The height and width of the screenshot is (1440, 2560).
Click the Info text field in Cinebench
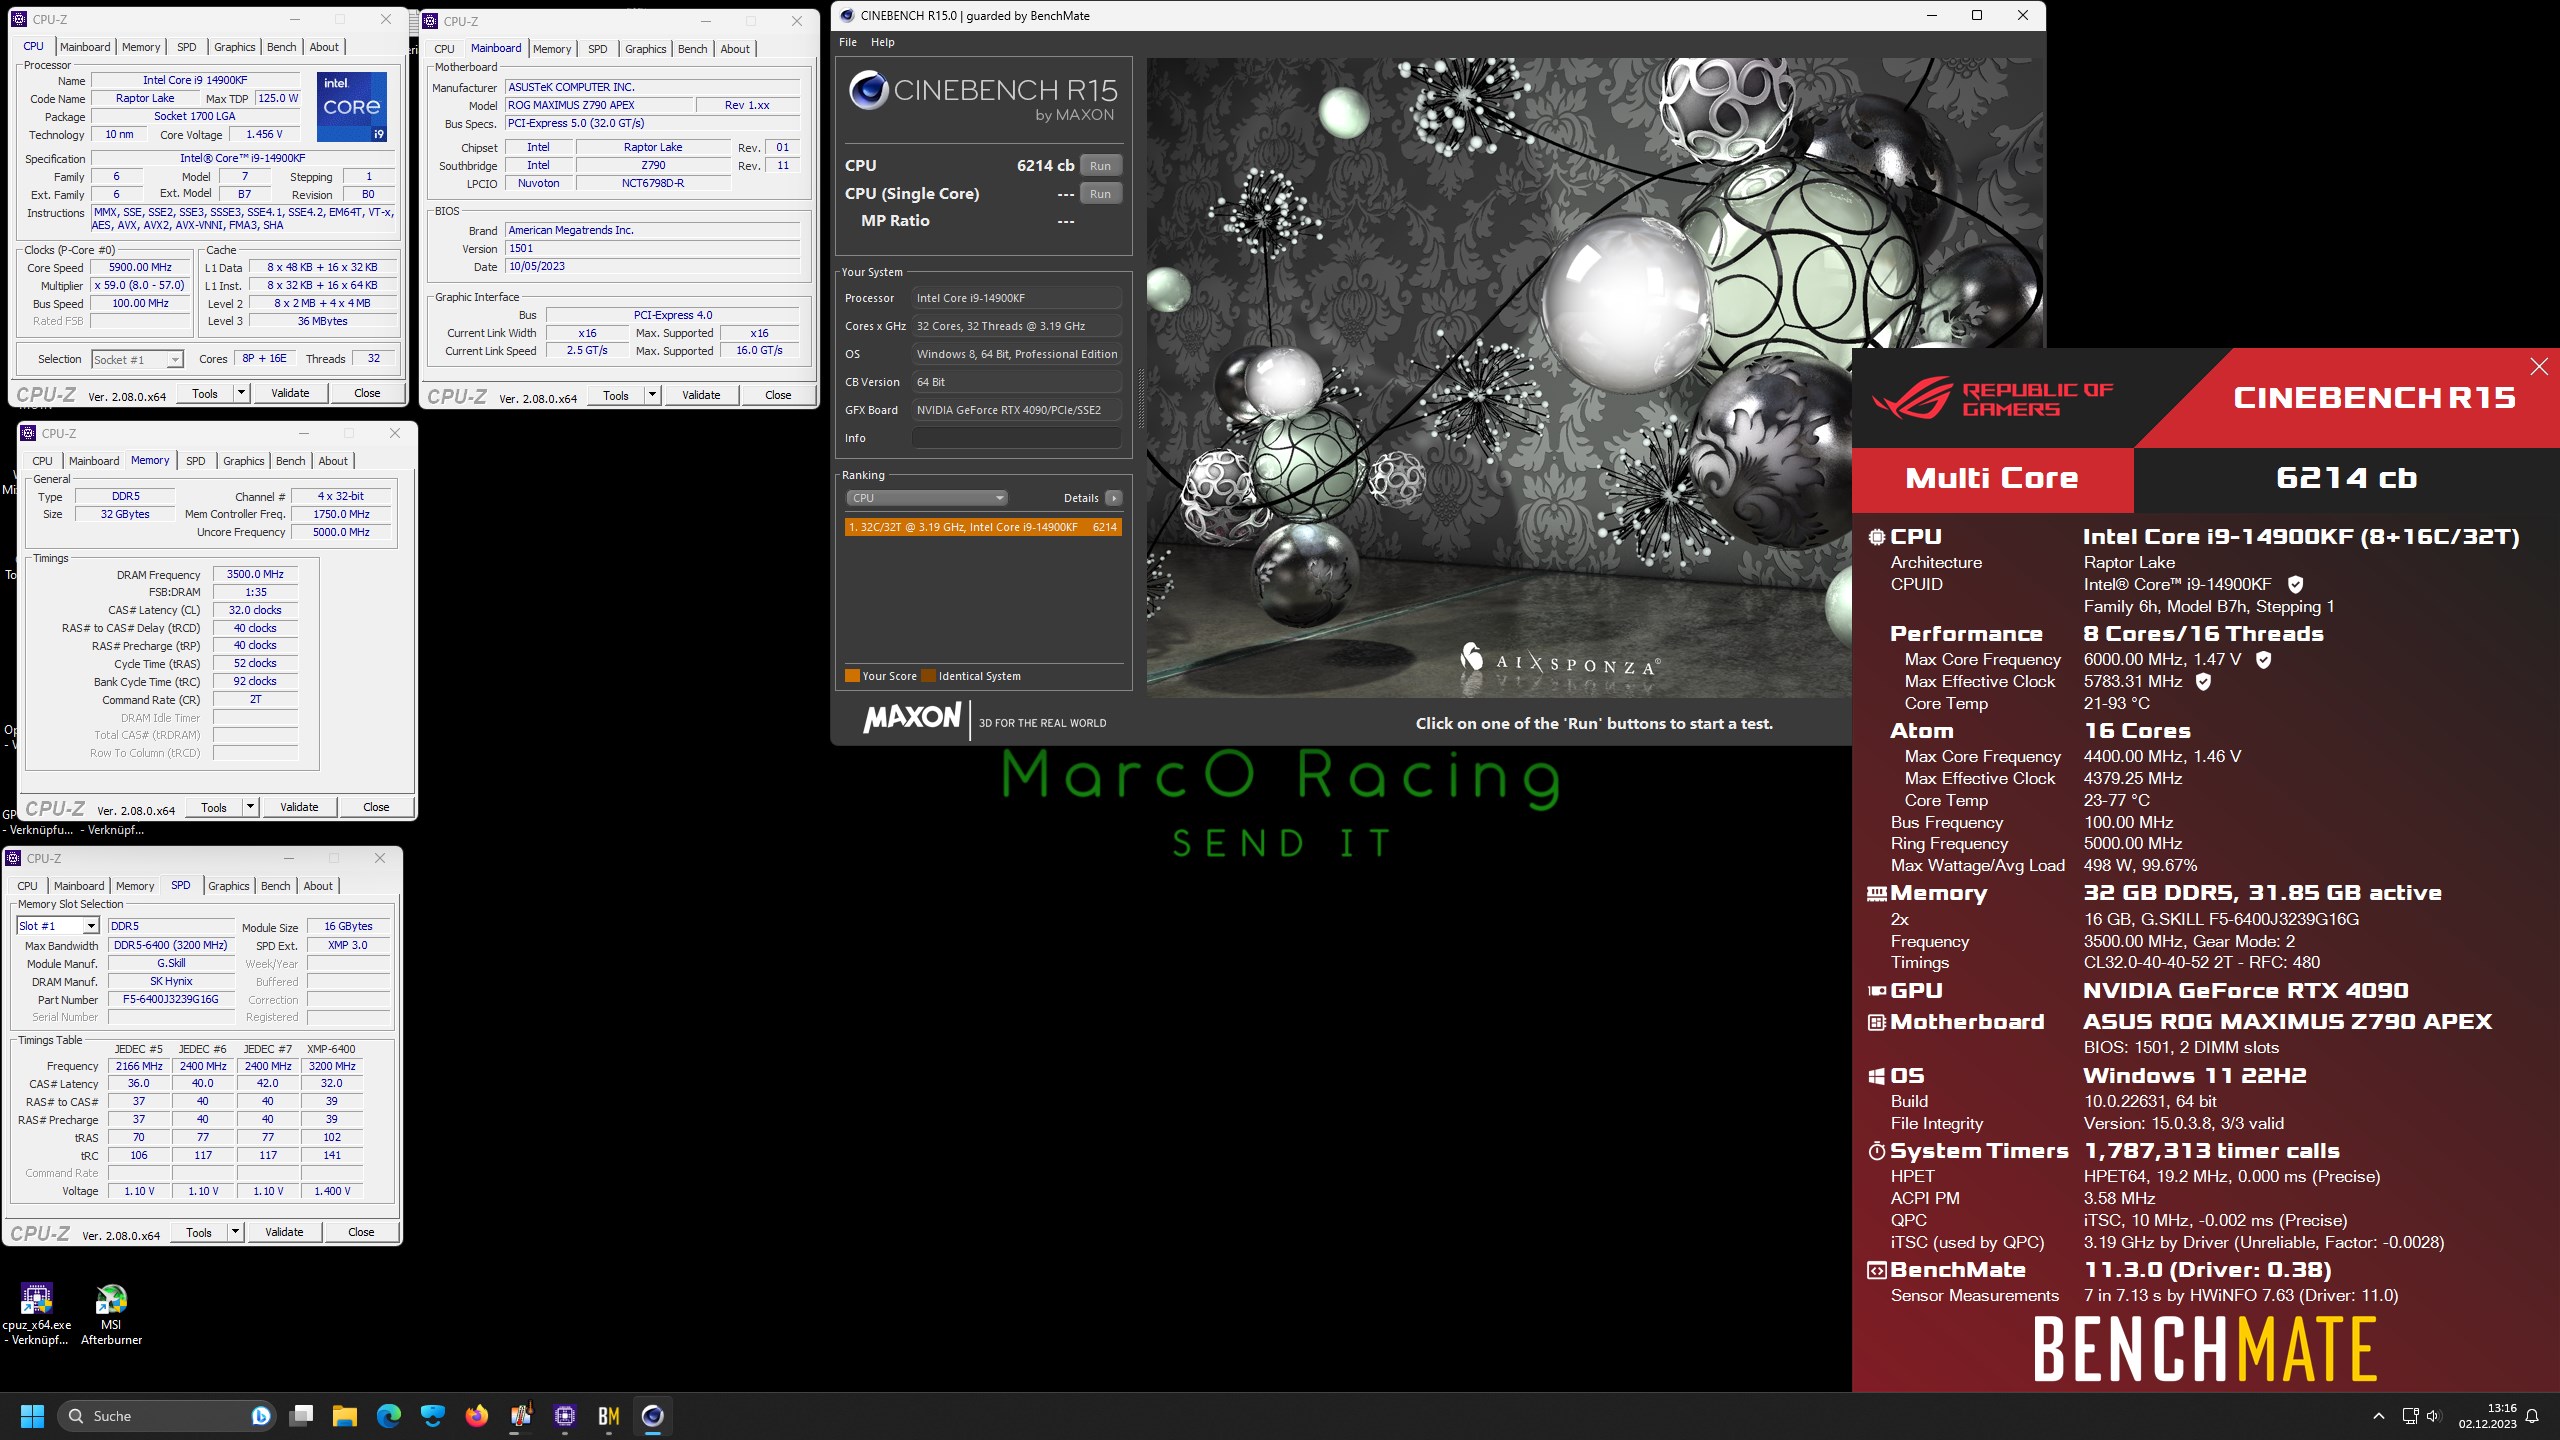[x=1016, y=438]
